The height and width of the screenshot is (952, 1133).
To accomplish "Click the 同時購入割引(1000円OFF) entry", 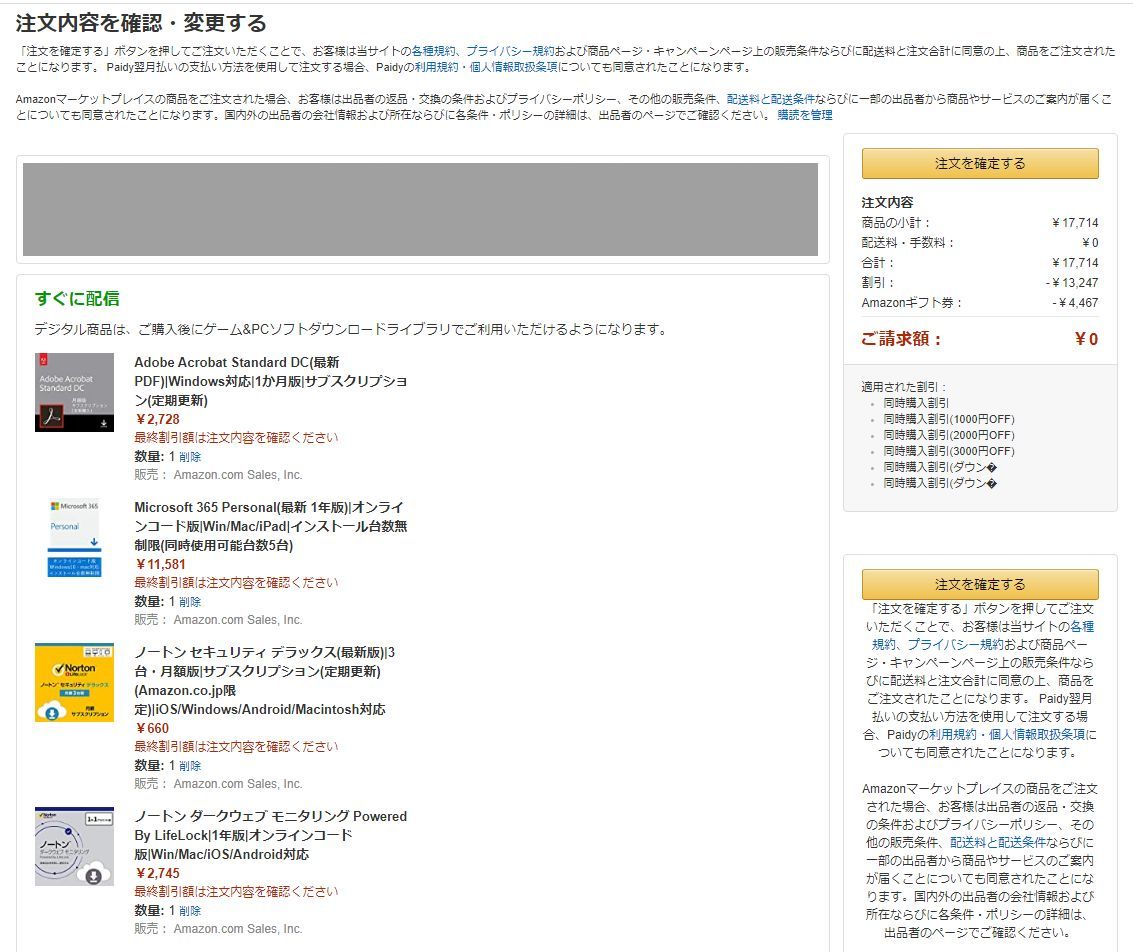I will click(x=949, y=419).
